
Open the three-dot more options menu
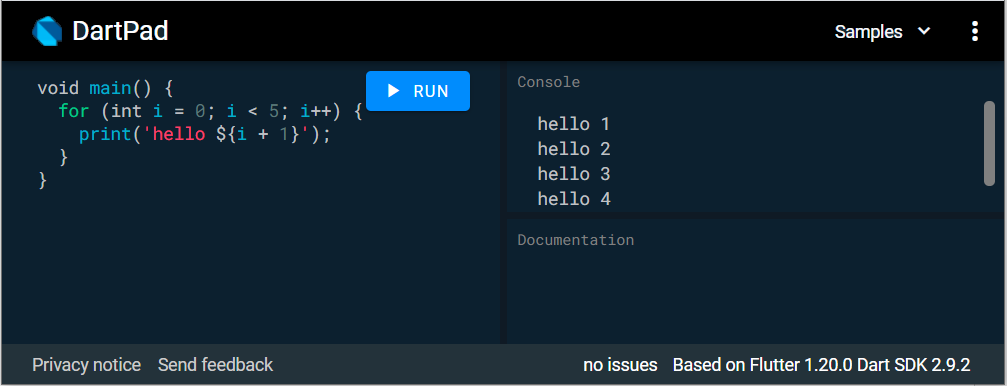(x=975, y=31)
